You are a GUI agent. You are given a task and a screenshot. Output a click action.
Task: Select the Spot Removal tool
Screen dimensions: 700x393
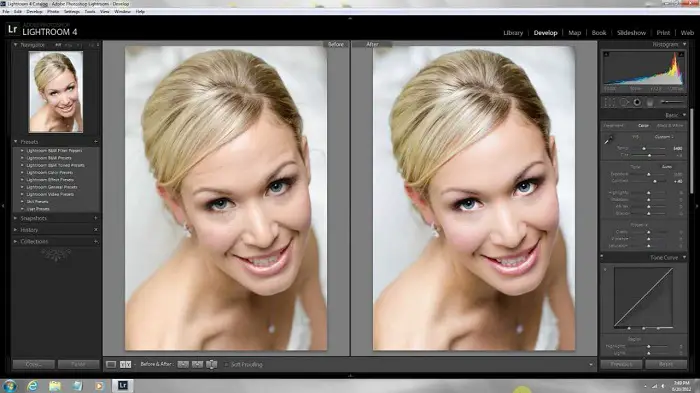[624, 102]
